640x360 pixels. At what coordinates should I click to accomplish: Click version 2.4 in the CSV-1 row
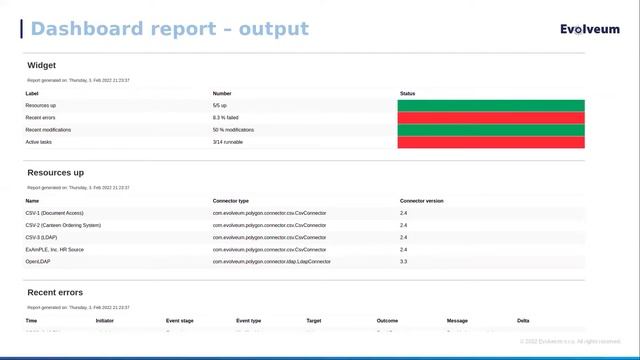(403, 213)
